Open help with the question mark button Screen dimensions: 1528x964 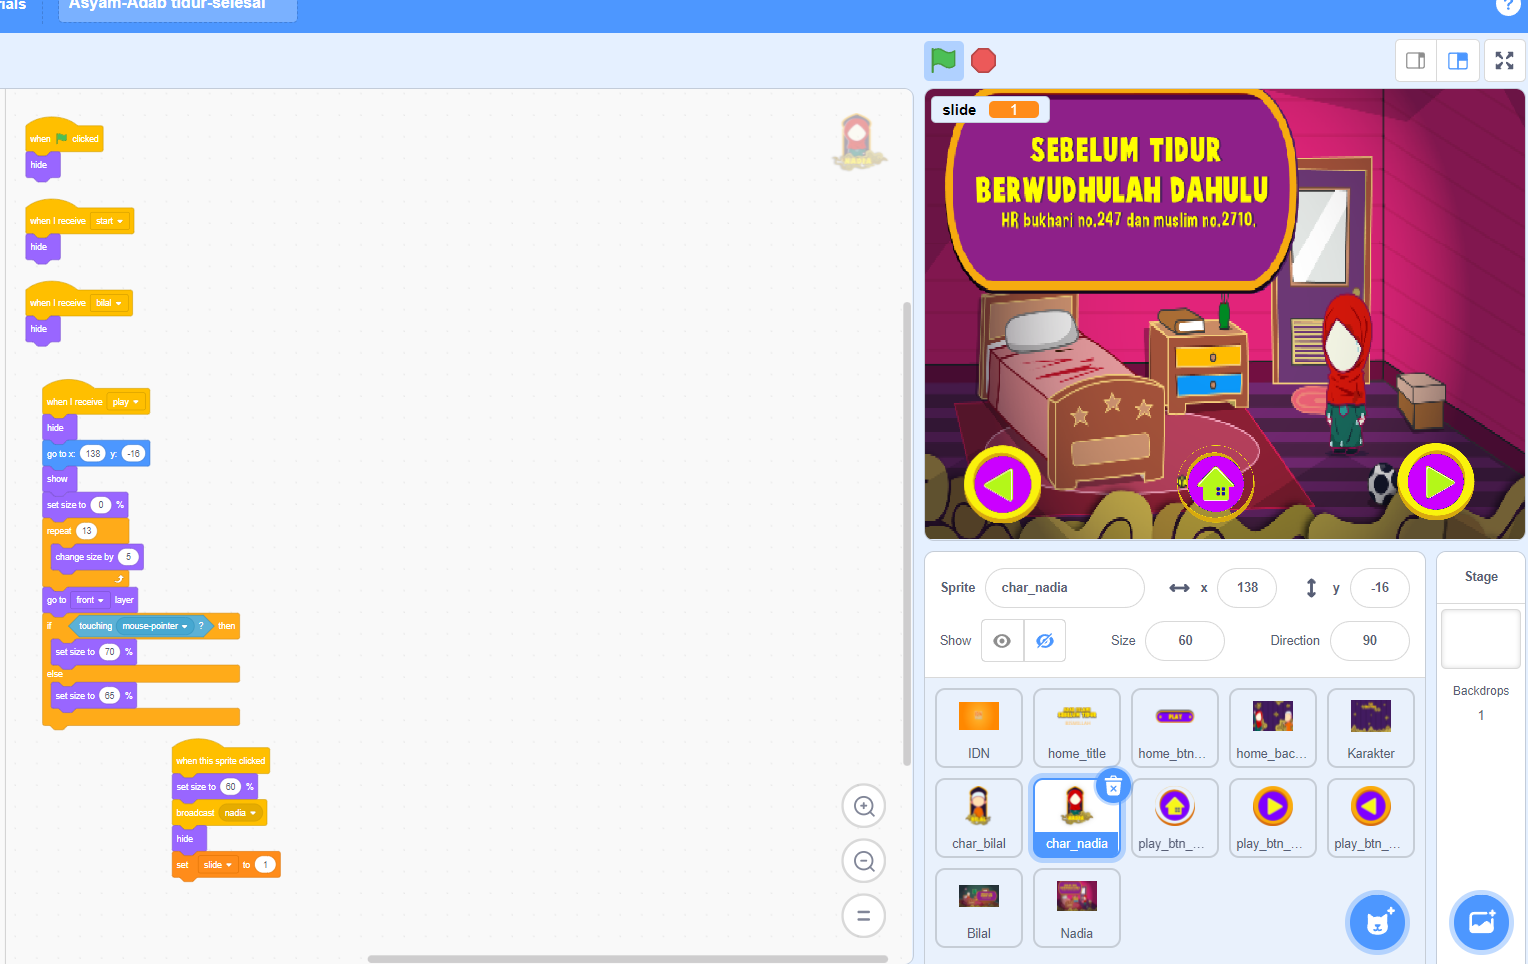[1508, 7]
